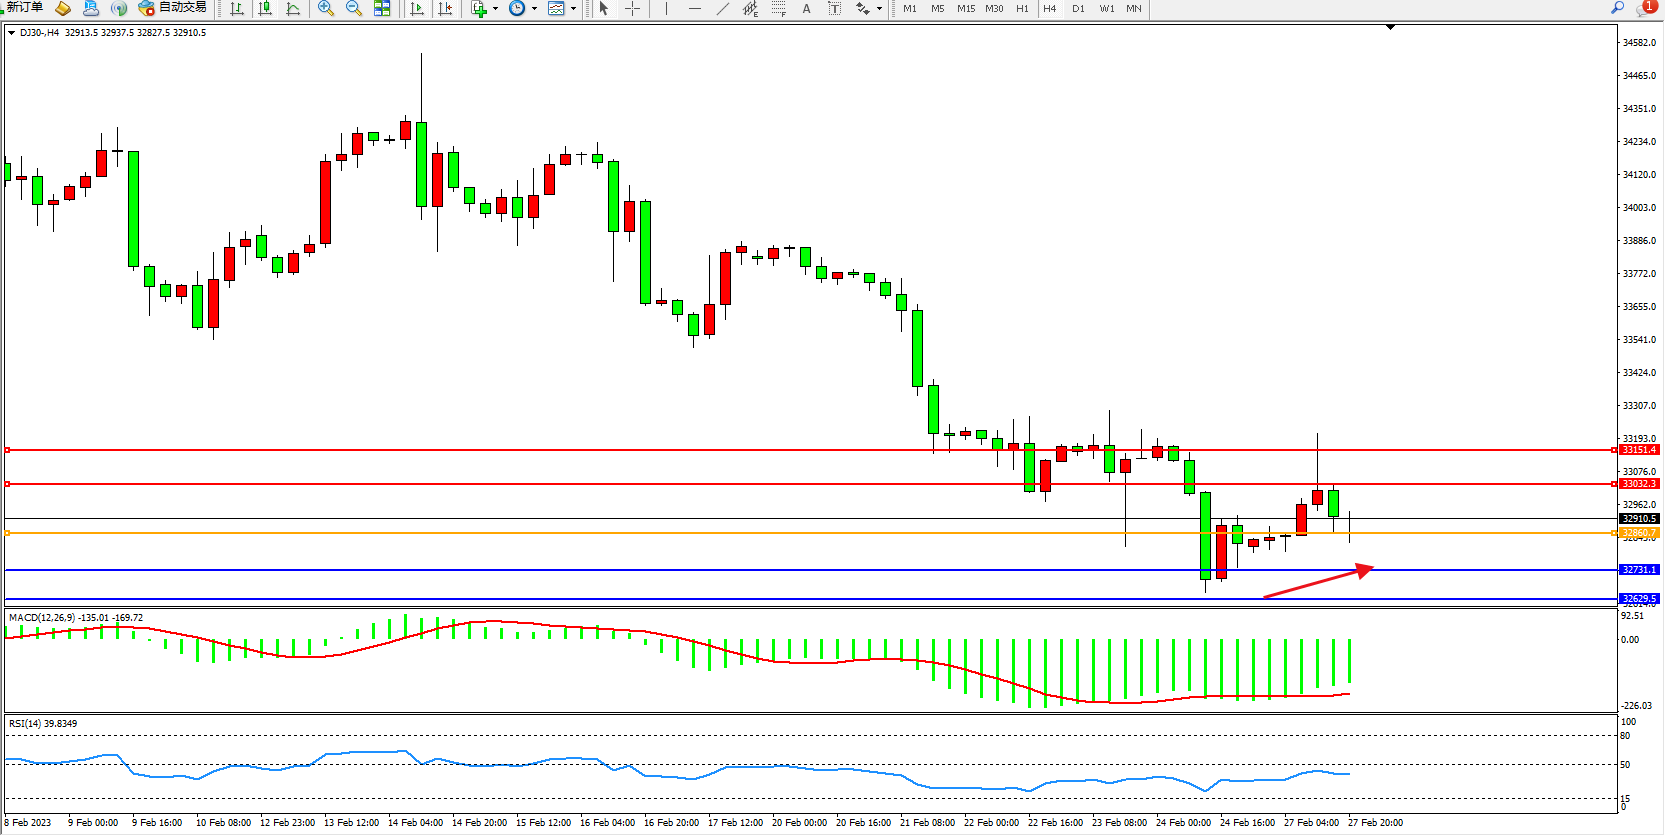Viewport: 1665px width, 836px height.
Task: Click the zoom in magnifier icon
Action: point(326,8)
